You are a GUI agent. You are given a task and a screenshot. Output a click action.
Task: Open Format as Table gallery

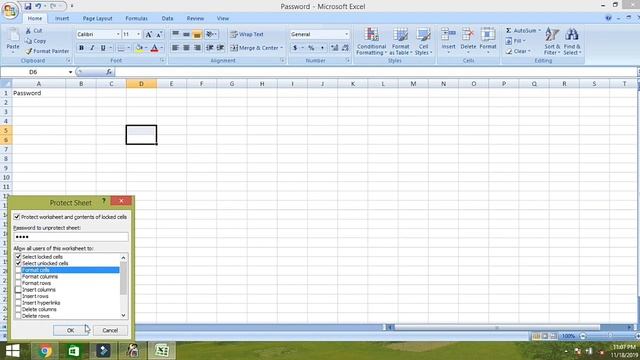point(400,41)
